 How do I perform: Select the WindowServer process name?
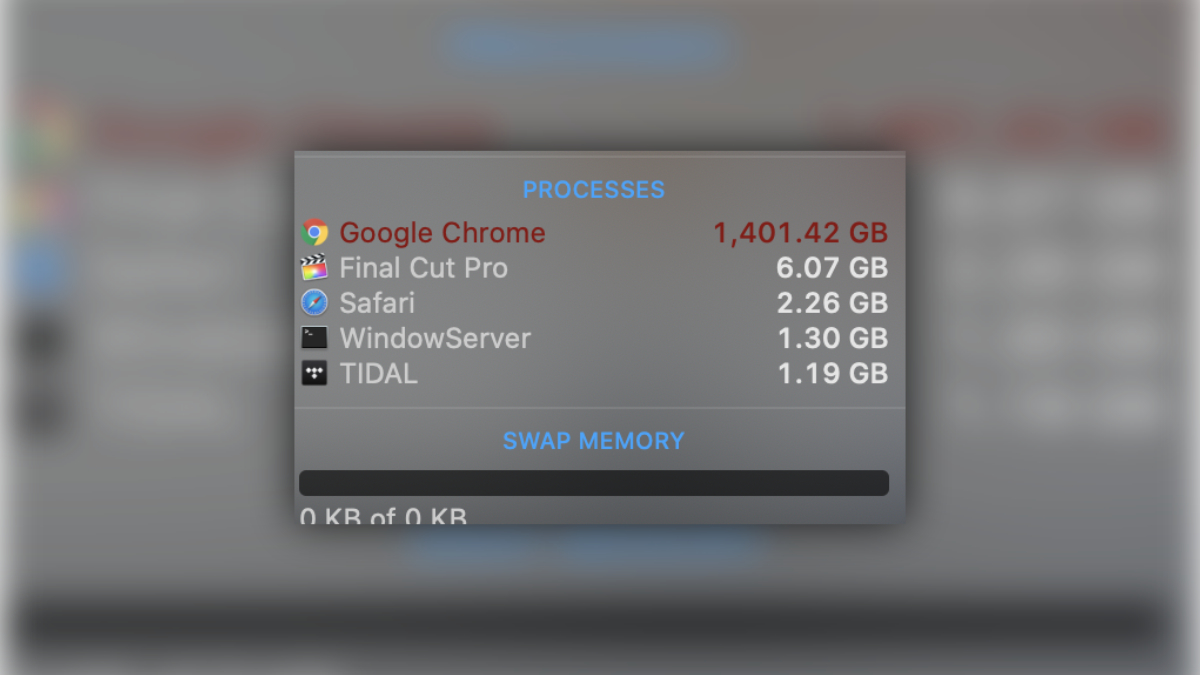[x=435, y=338]
